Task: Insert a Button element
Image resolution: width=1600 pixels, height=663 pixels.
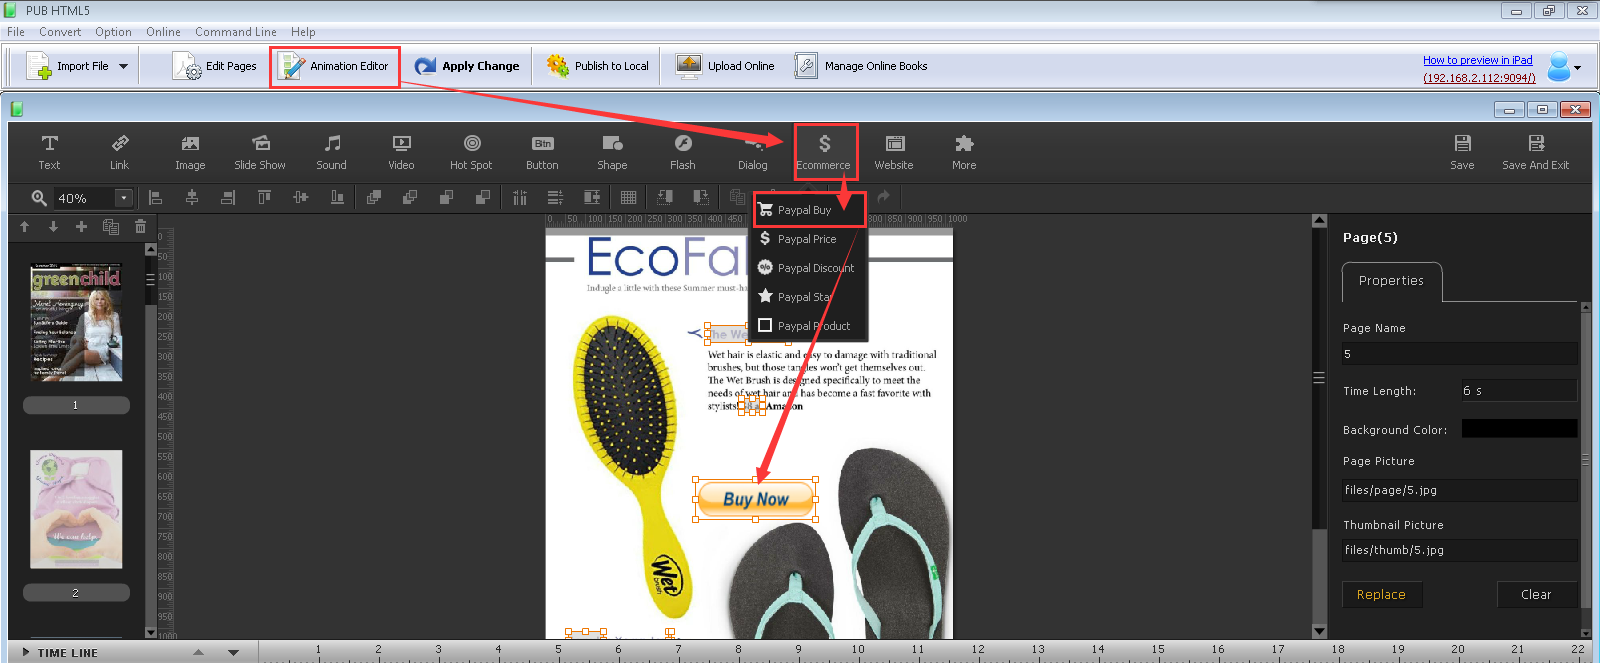Action: 542,152
